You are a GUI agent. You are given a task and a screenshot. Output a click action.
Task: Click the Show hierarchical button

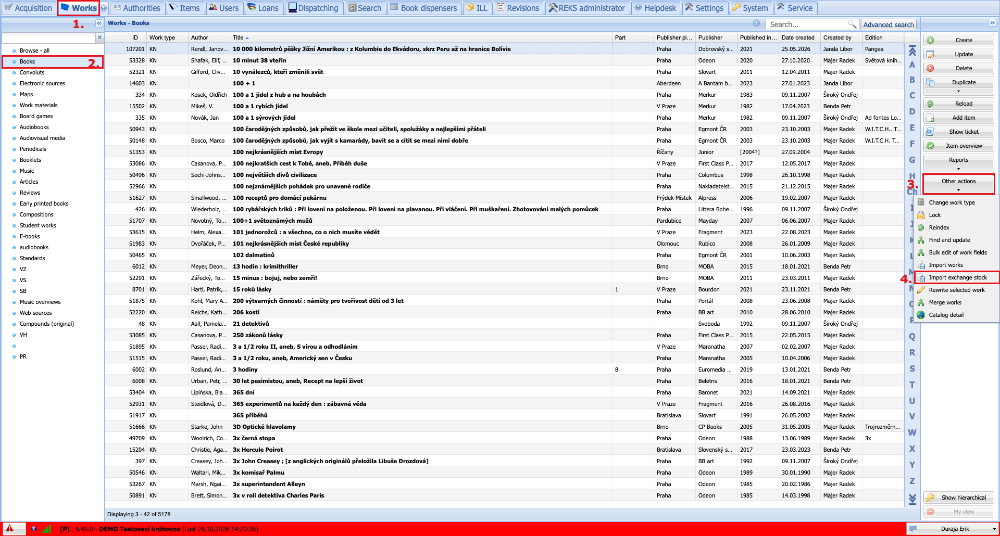click(959, 498)
